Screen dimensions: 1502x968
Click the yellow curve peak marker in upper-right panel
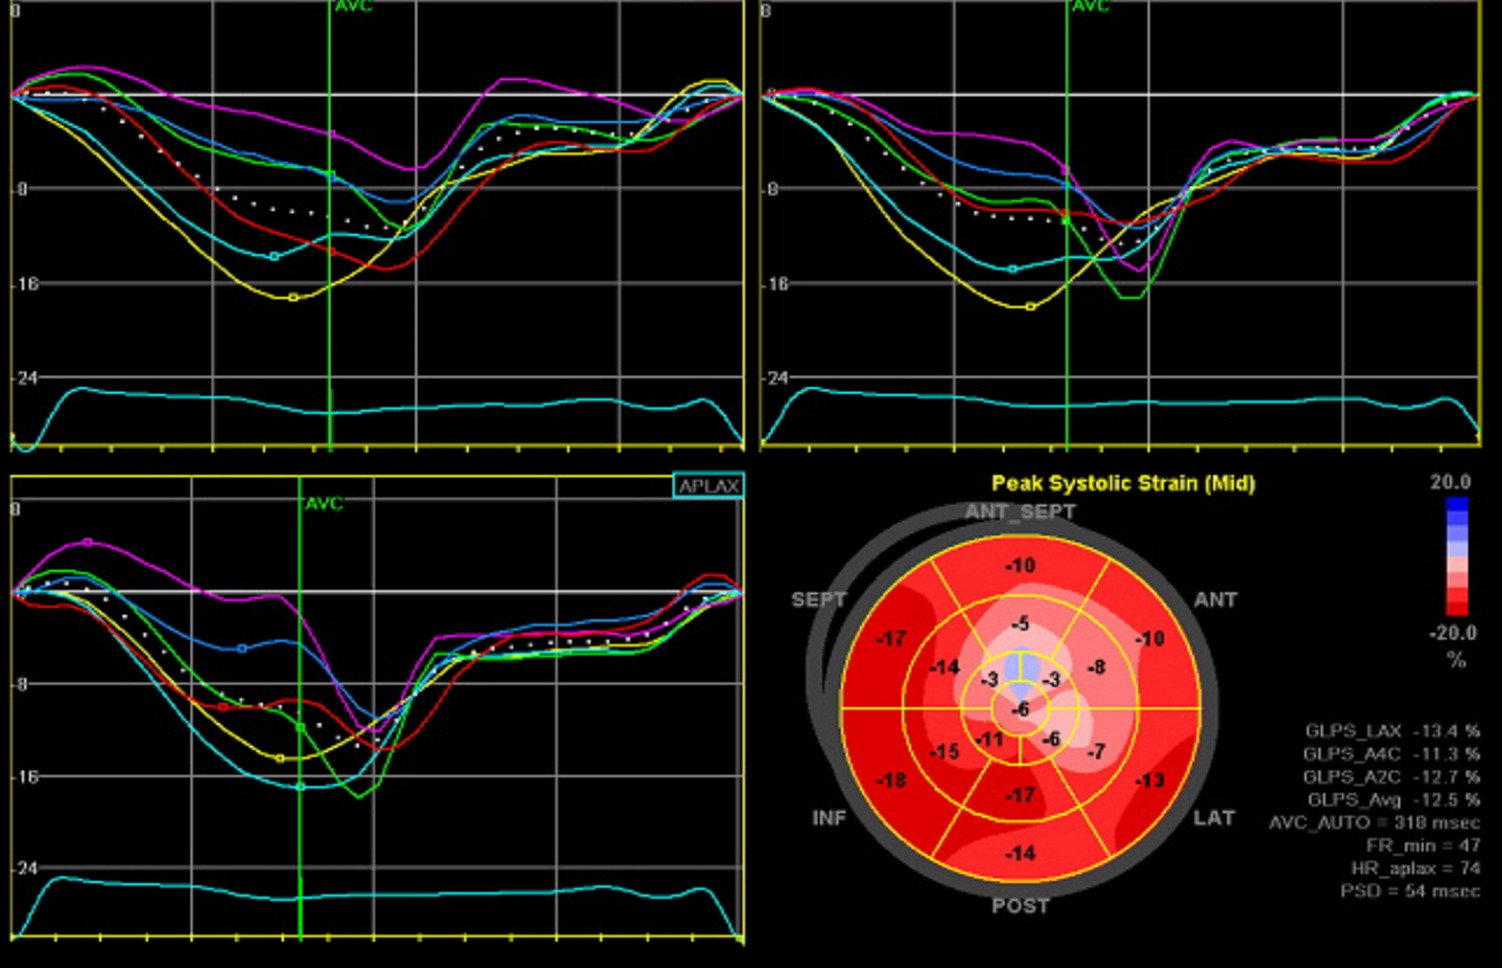pyautogui.click(x=1031, y=307)
